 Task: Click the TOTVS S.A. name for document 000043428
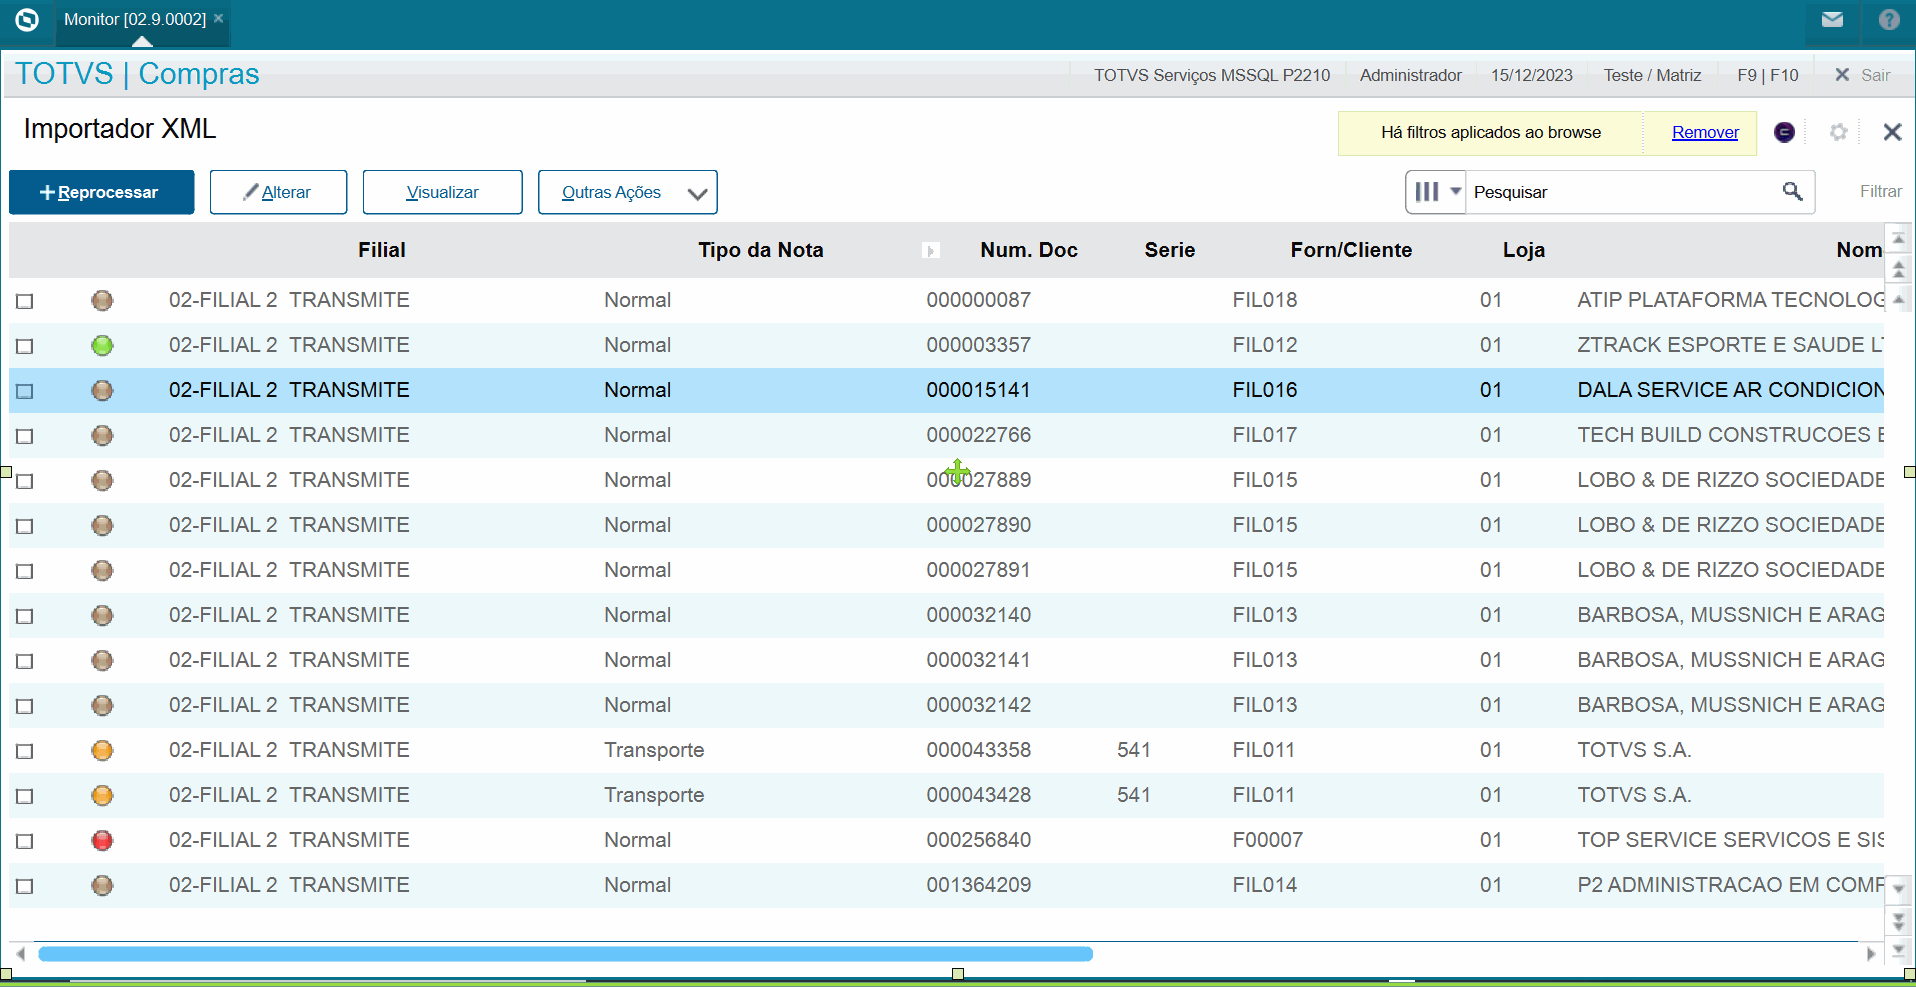(1634, 795)
